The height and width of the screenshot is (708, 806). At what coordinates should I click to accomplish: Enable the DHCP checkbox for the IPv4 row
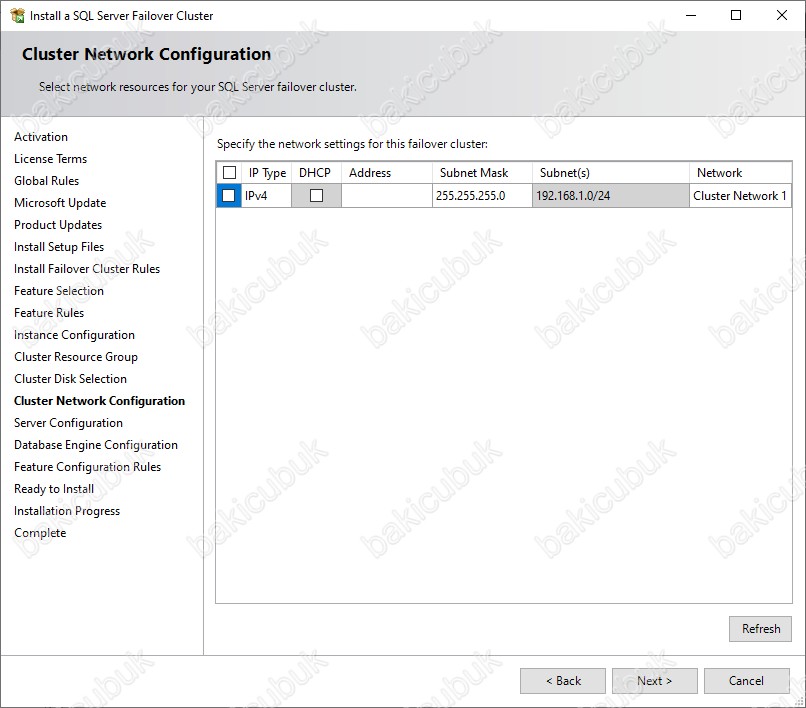click(316, 195)
